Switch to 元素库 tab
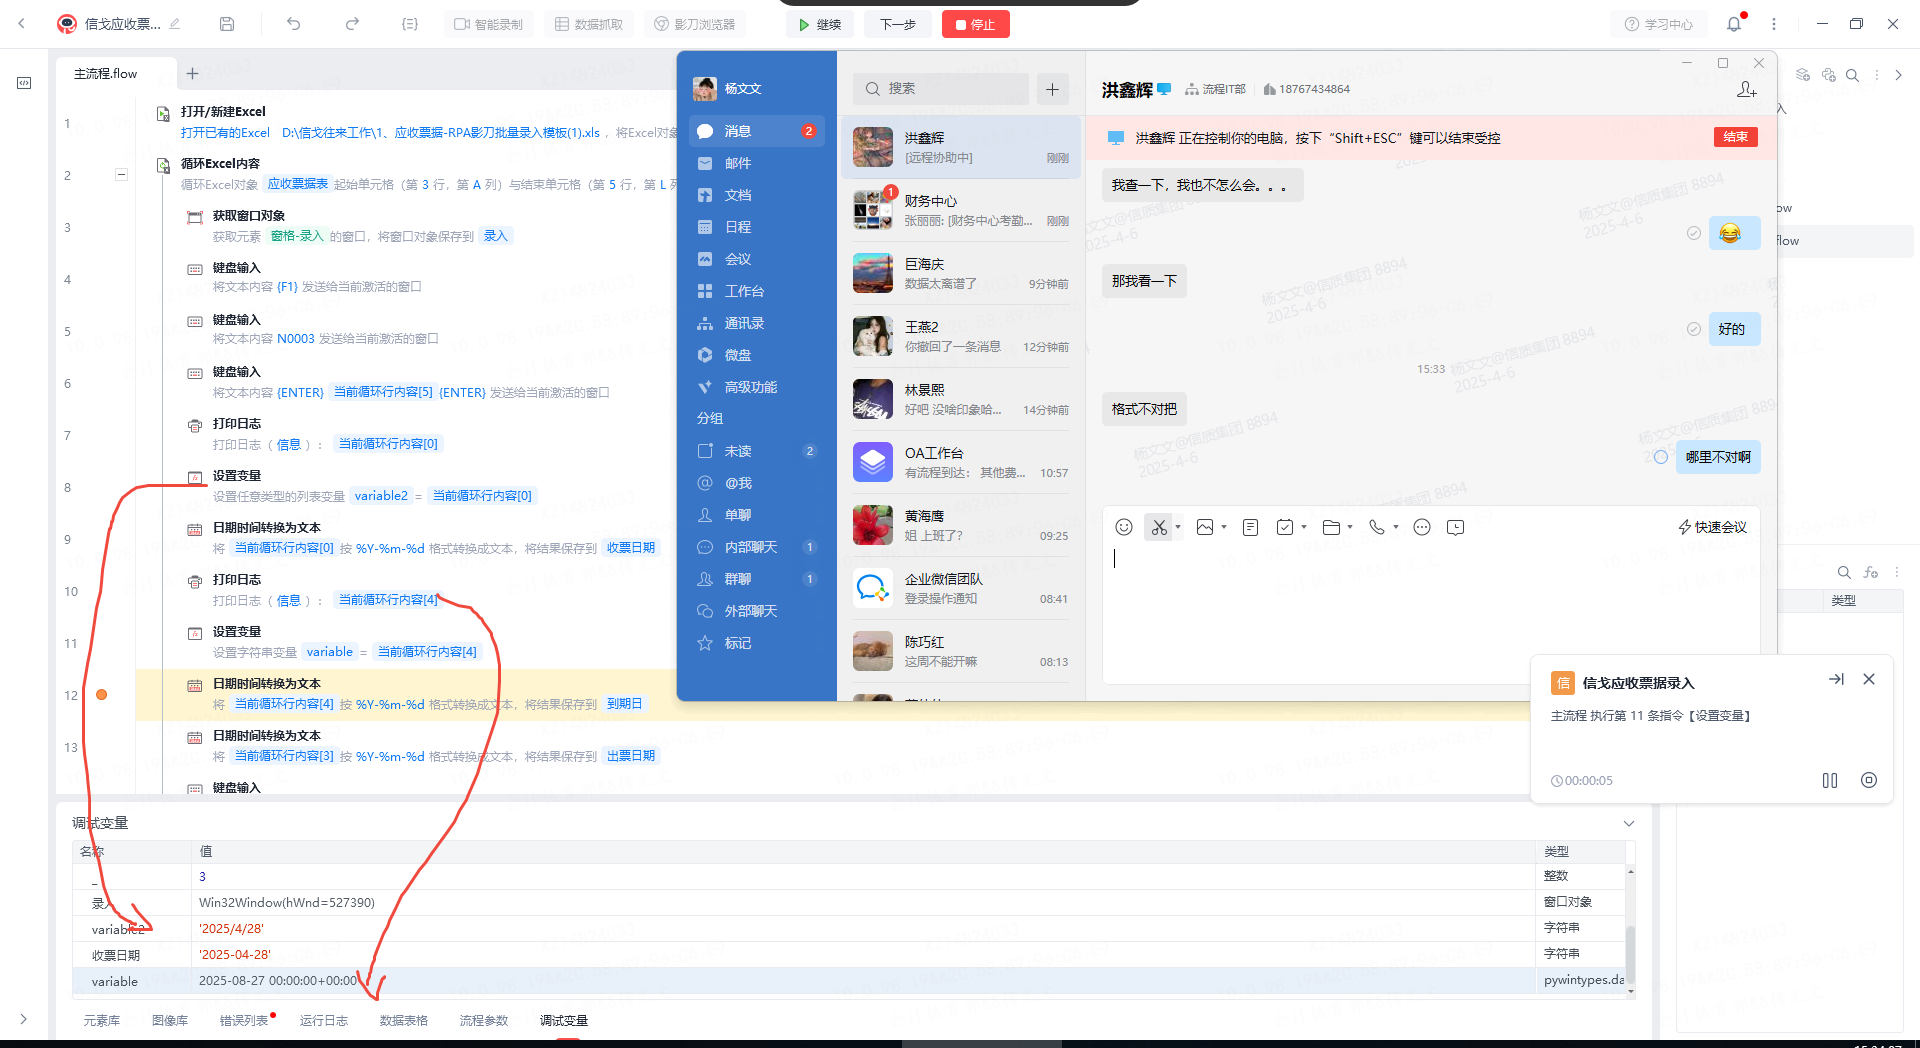The height and width of the screenshot is (1048, 1920). 101,1020
